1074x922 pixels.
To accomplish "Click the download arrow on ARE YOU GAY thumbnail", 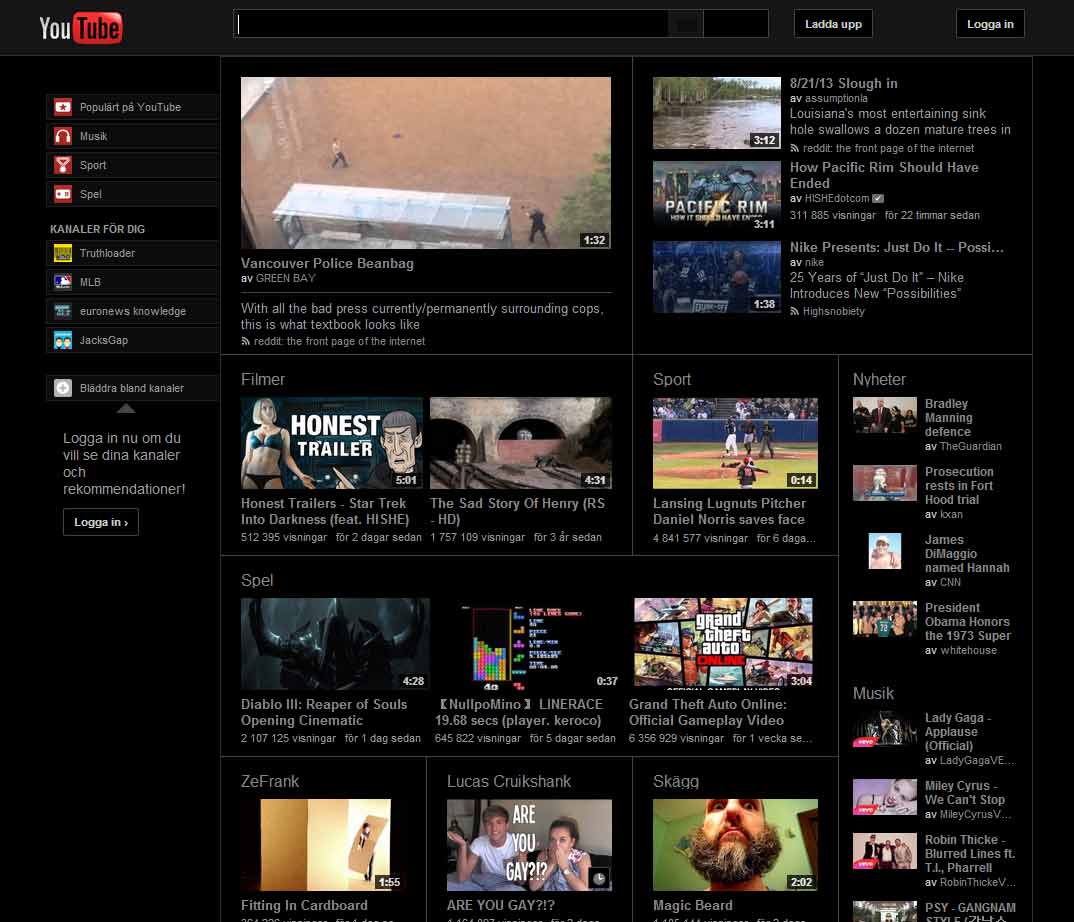I will [x=600, y=878].
